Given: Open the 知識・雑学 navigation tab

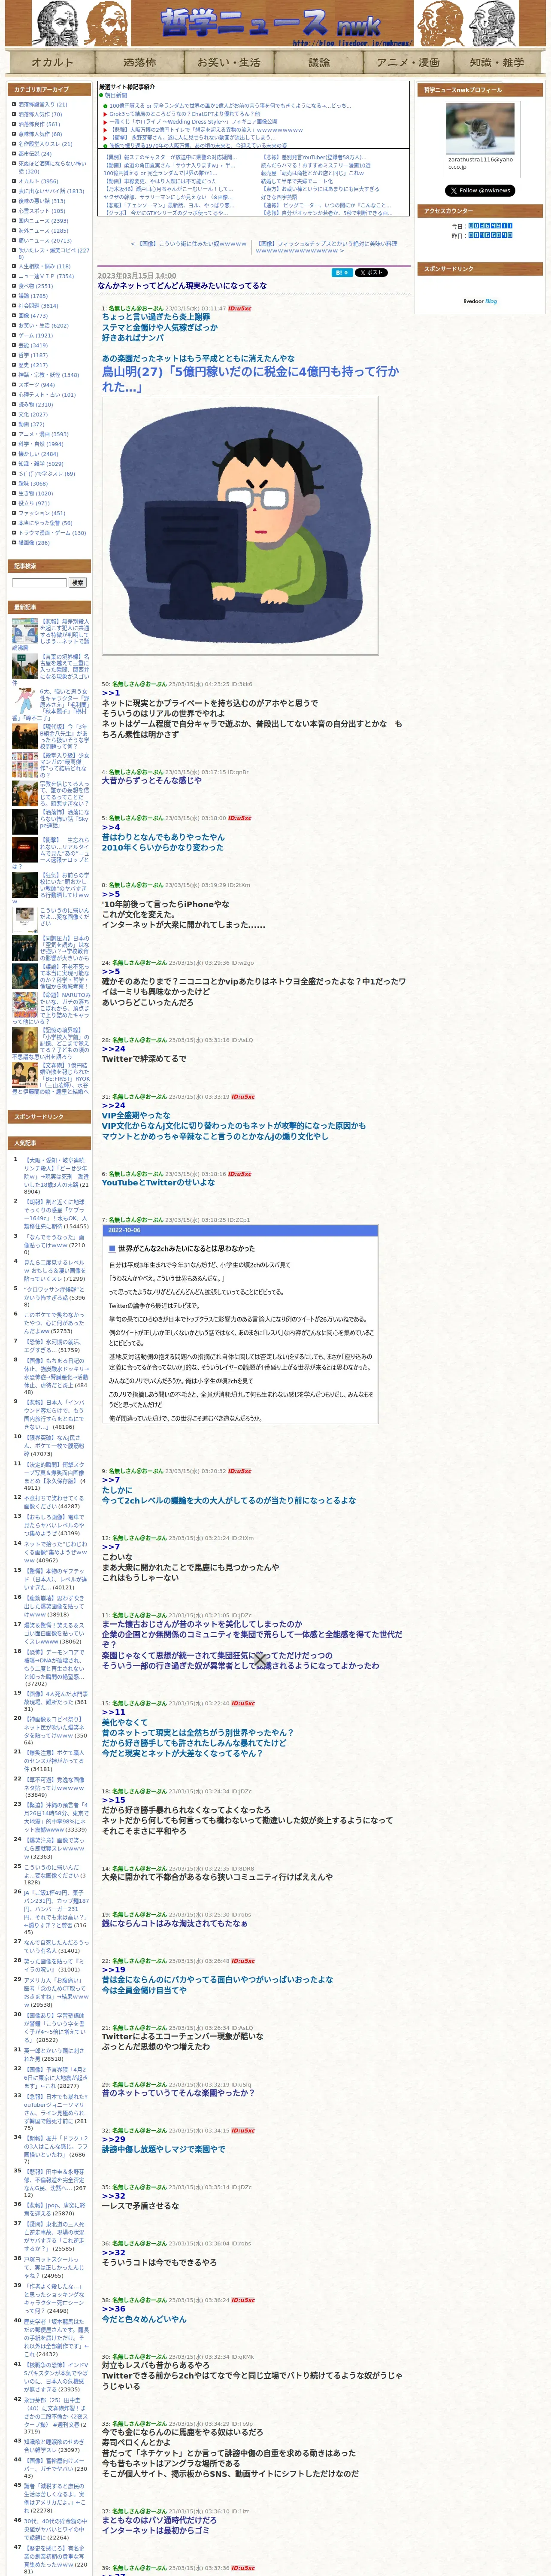Looking at the screenshot, I should coord(497,62).
